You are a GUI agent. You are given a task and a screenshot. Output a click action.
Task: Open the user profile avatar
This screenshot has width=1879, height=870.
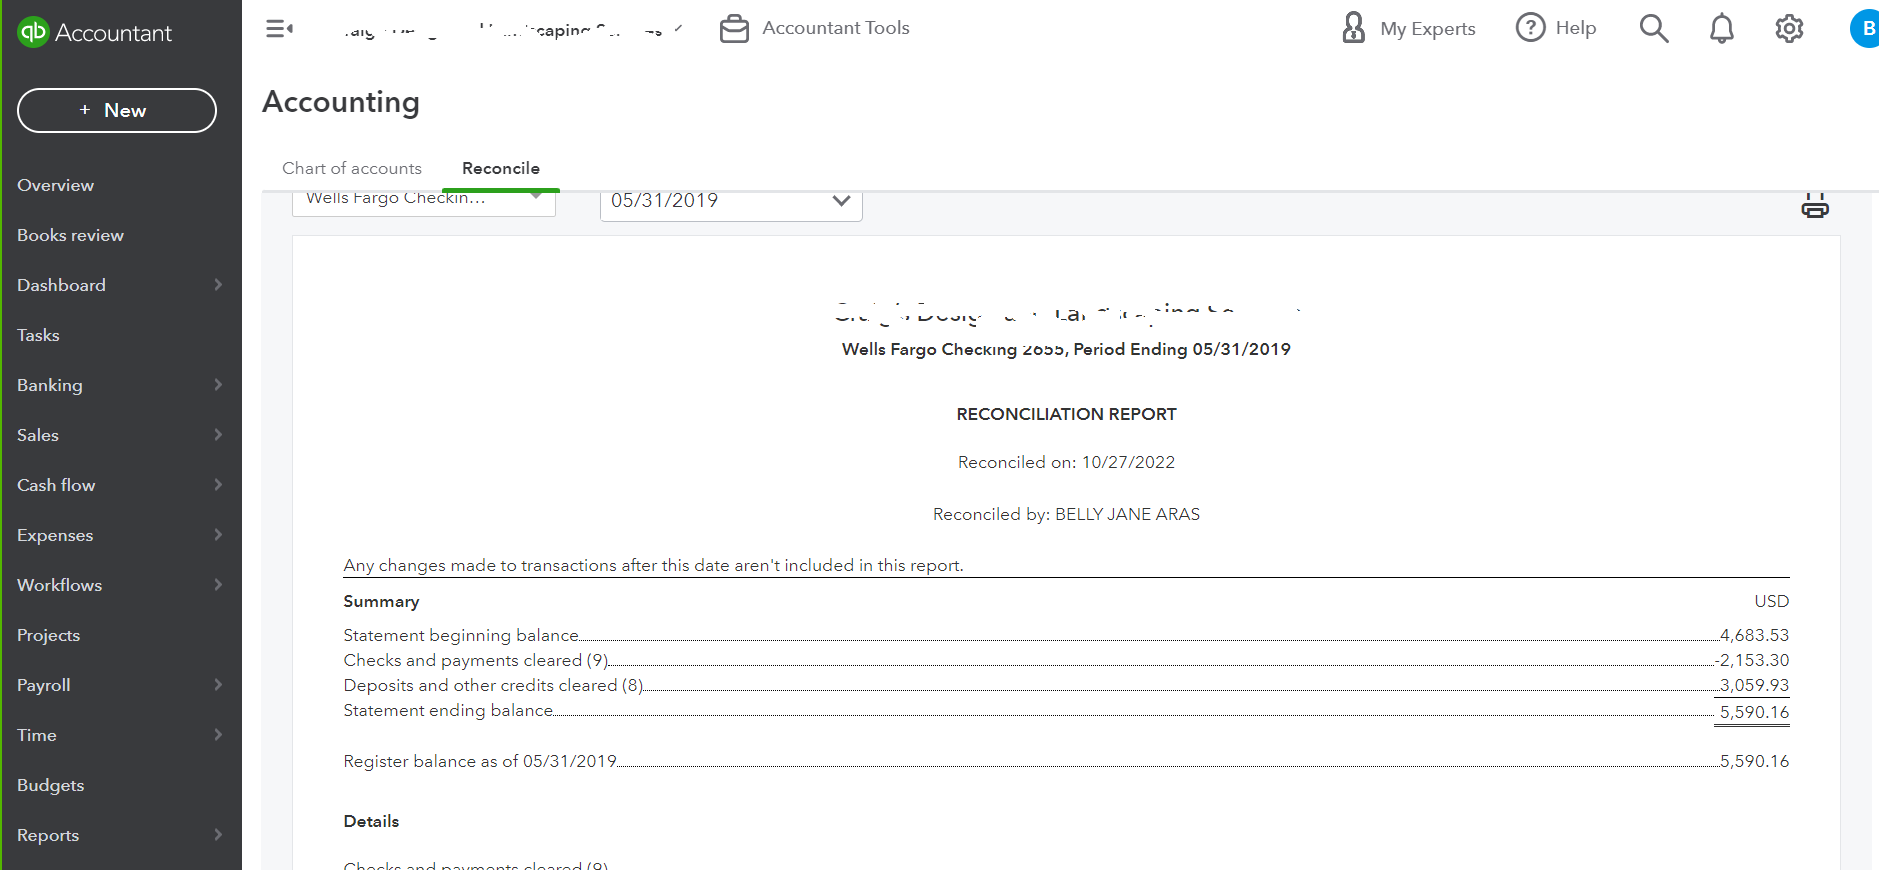tap(1865, 29)
